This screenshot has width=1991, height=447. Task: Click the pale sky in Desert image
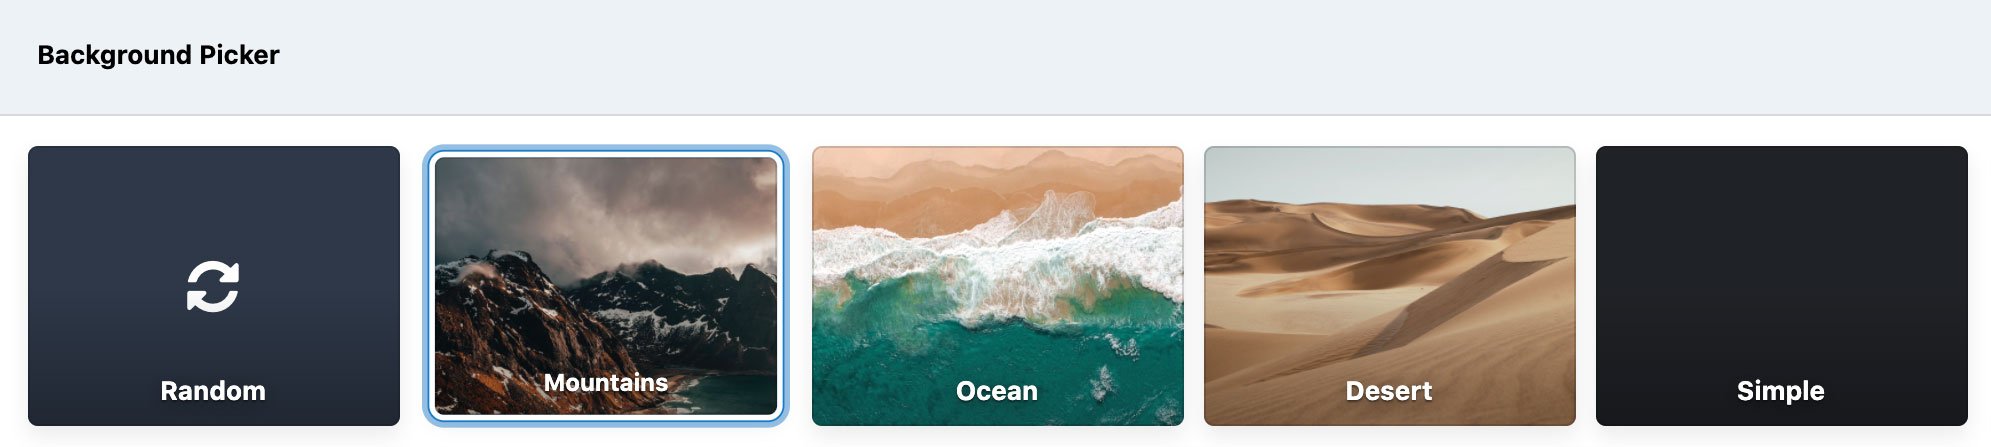click(1390, 175)
